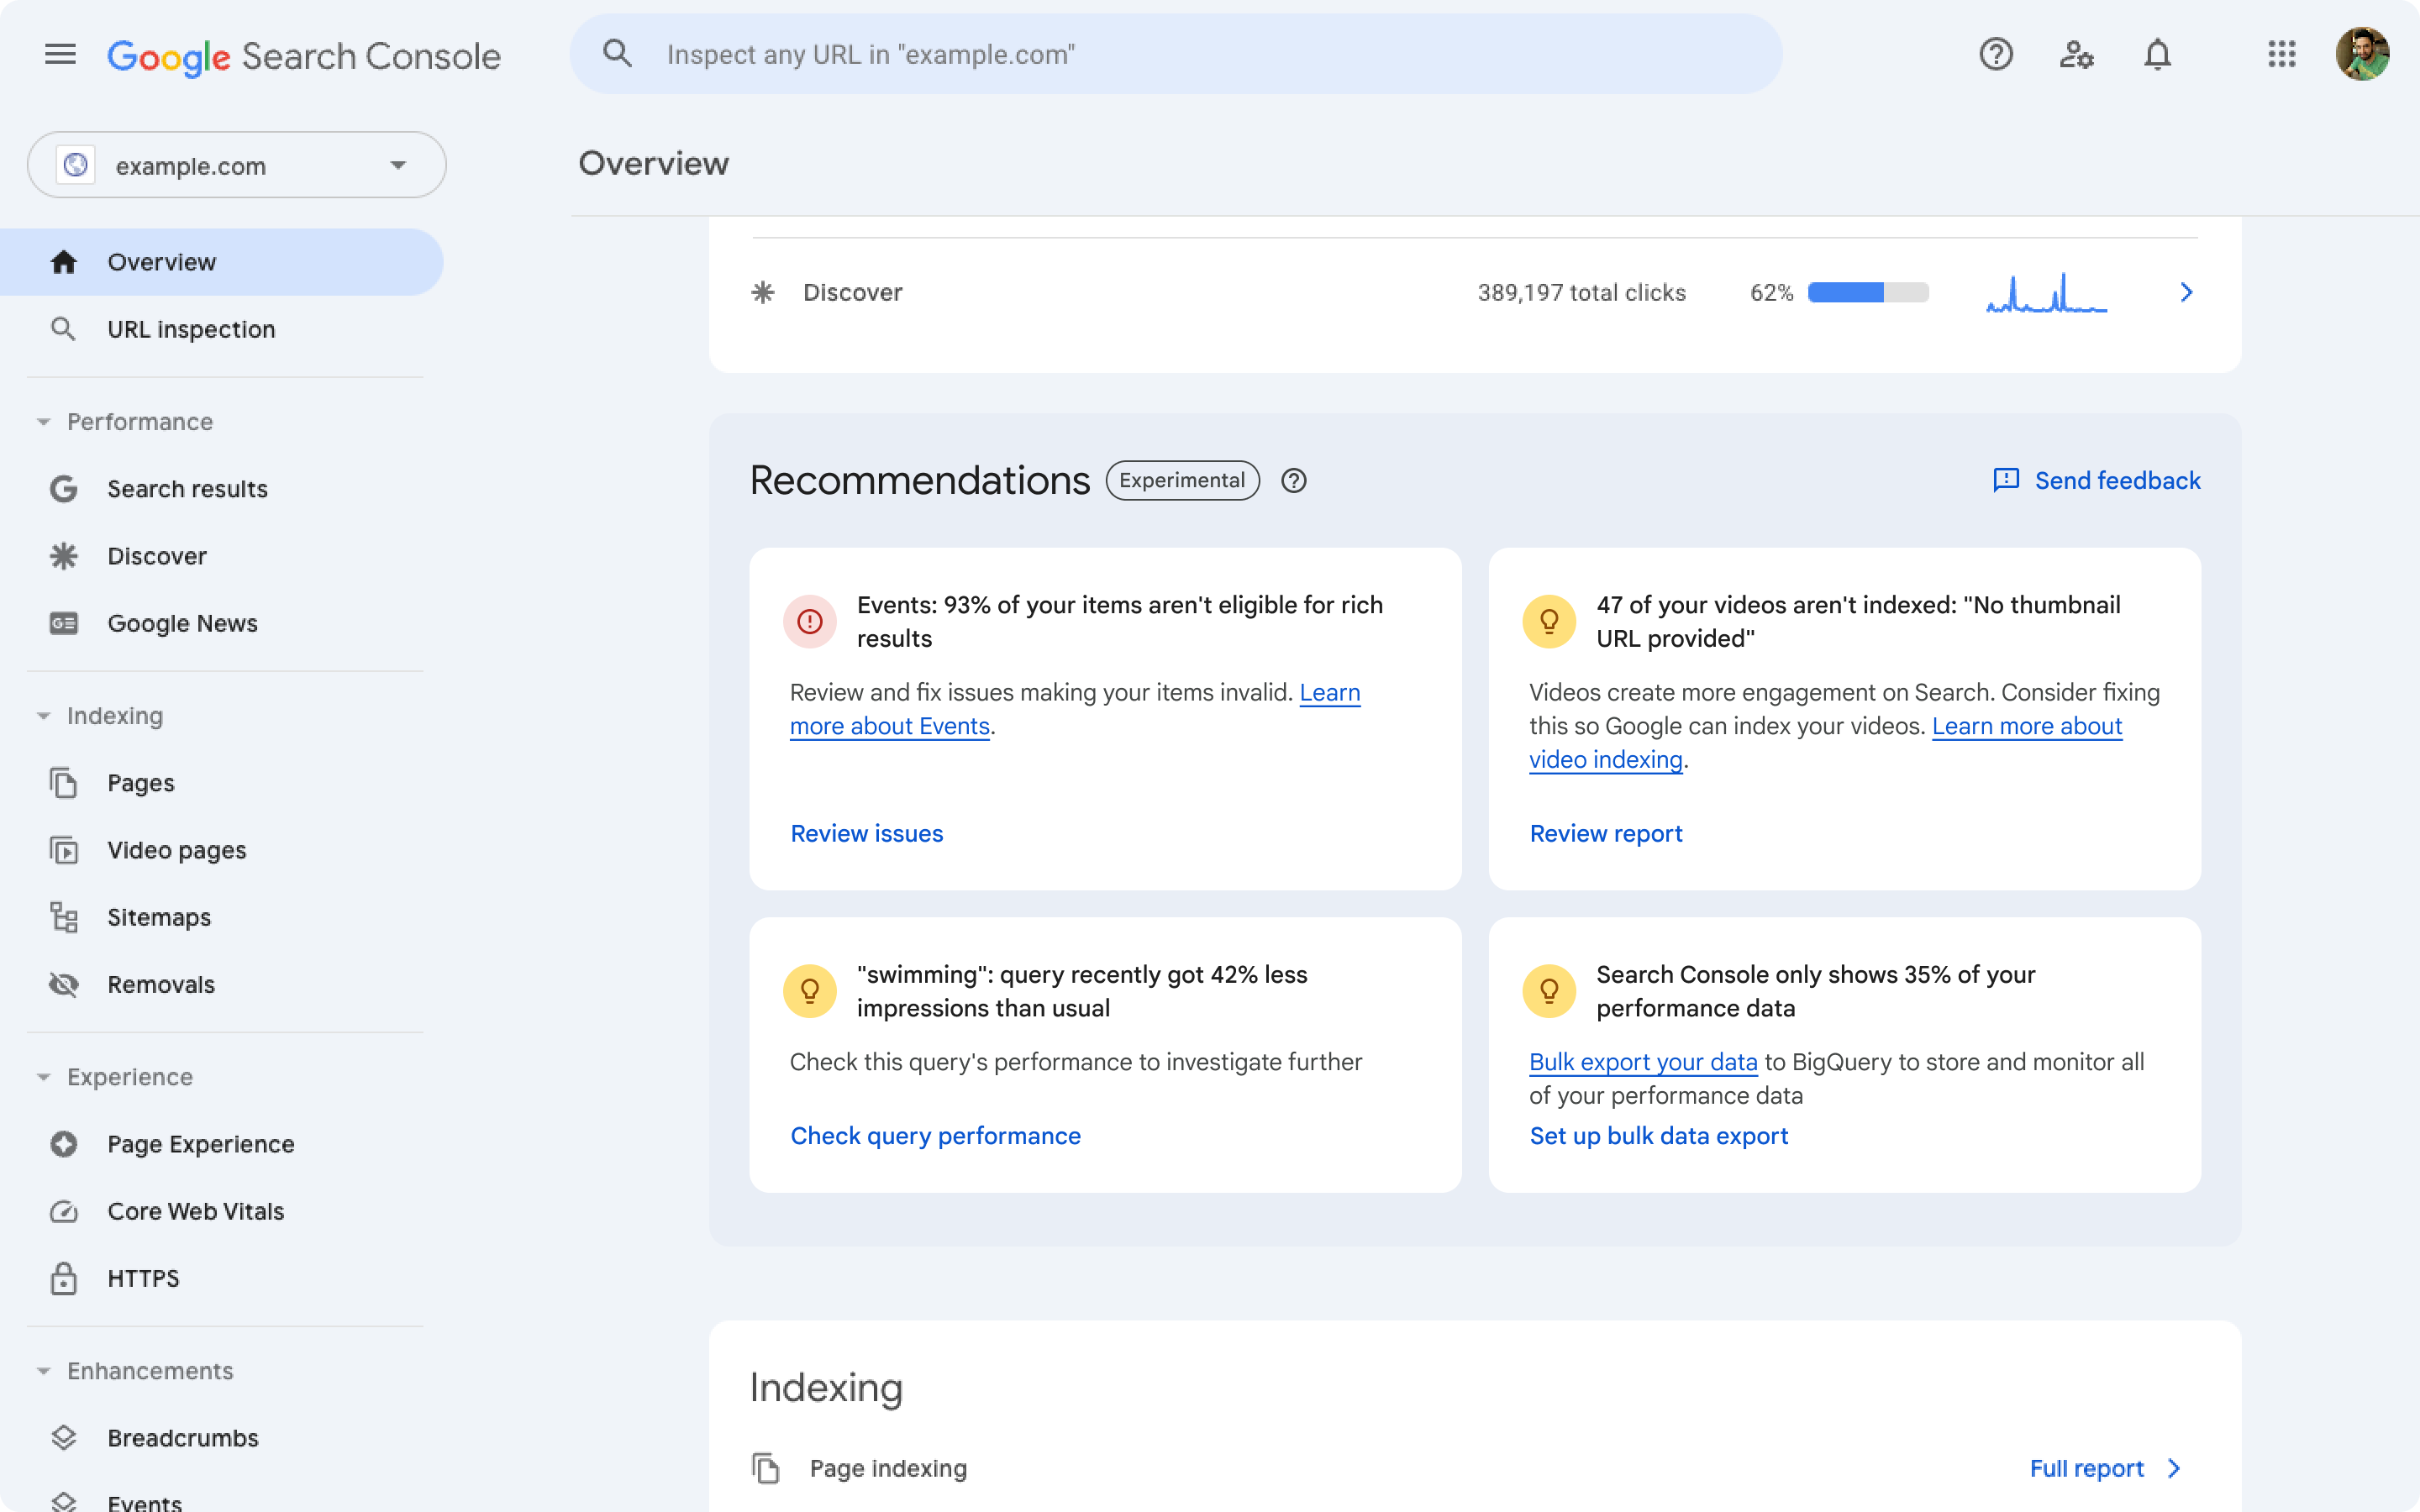Collapse the Performance section
This screenshot has height=1512, width=2420.
[x=42, y=420]
